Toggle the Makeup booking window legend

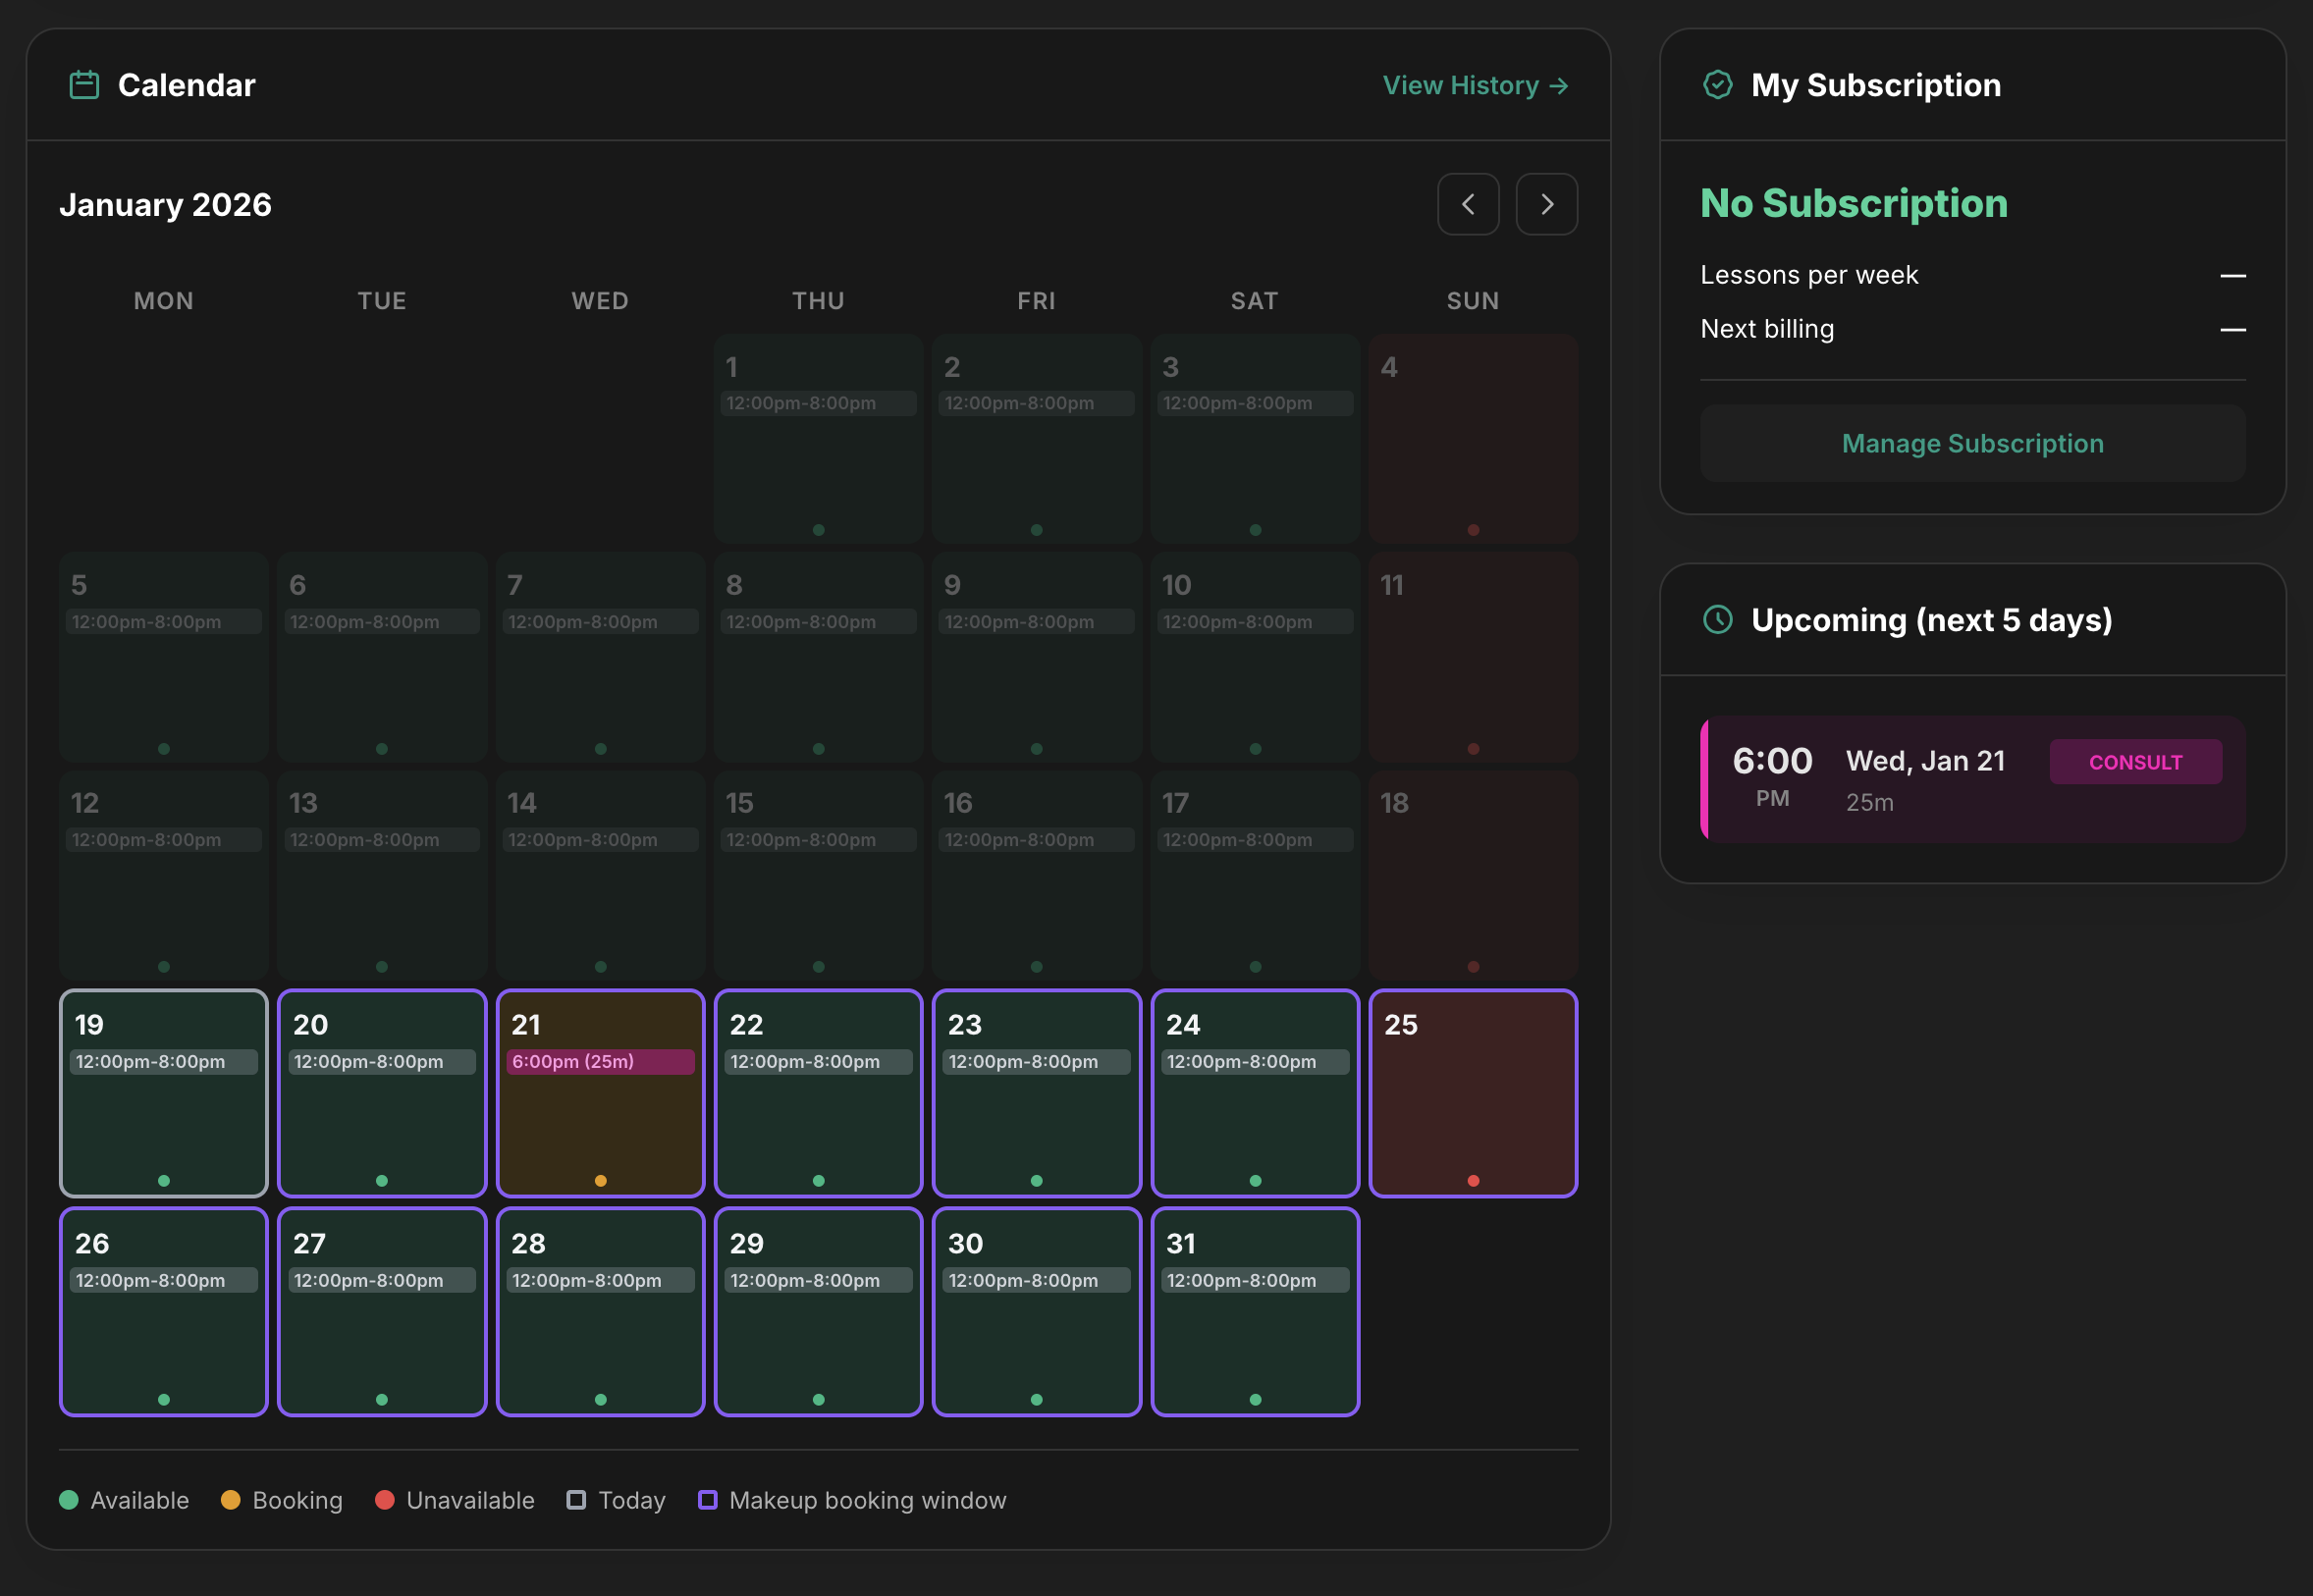point(853,1499)
